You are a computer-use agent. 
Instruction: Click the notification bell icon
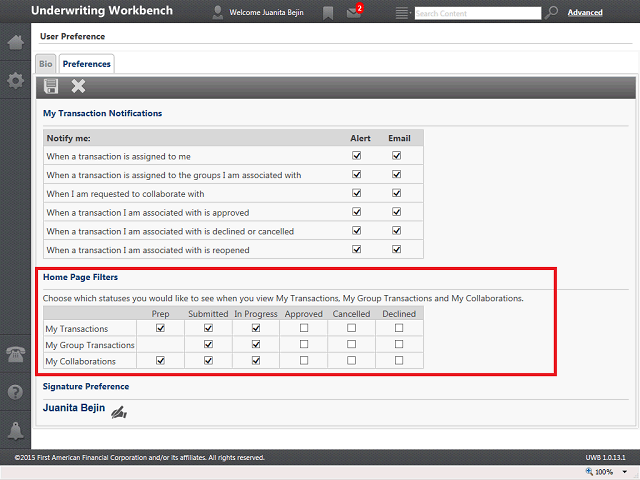pos(16,431)
